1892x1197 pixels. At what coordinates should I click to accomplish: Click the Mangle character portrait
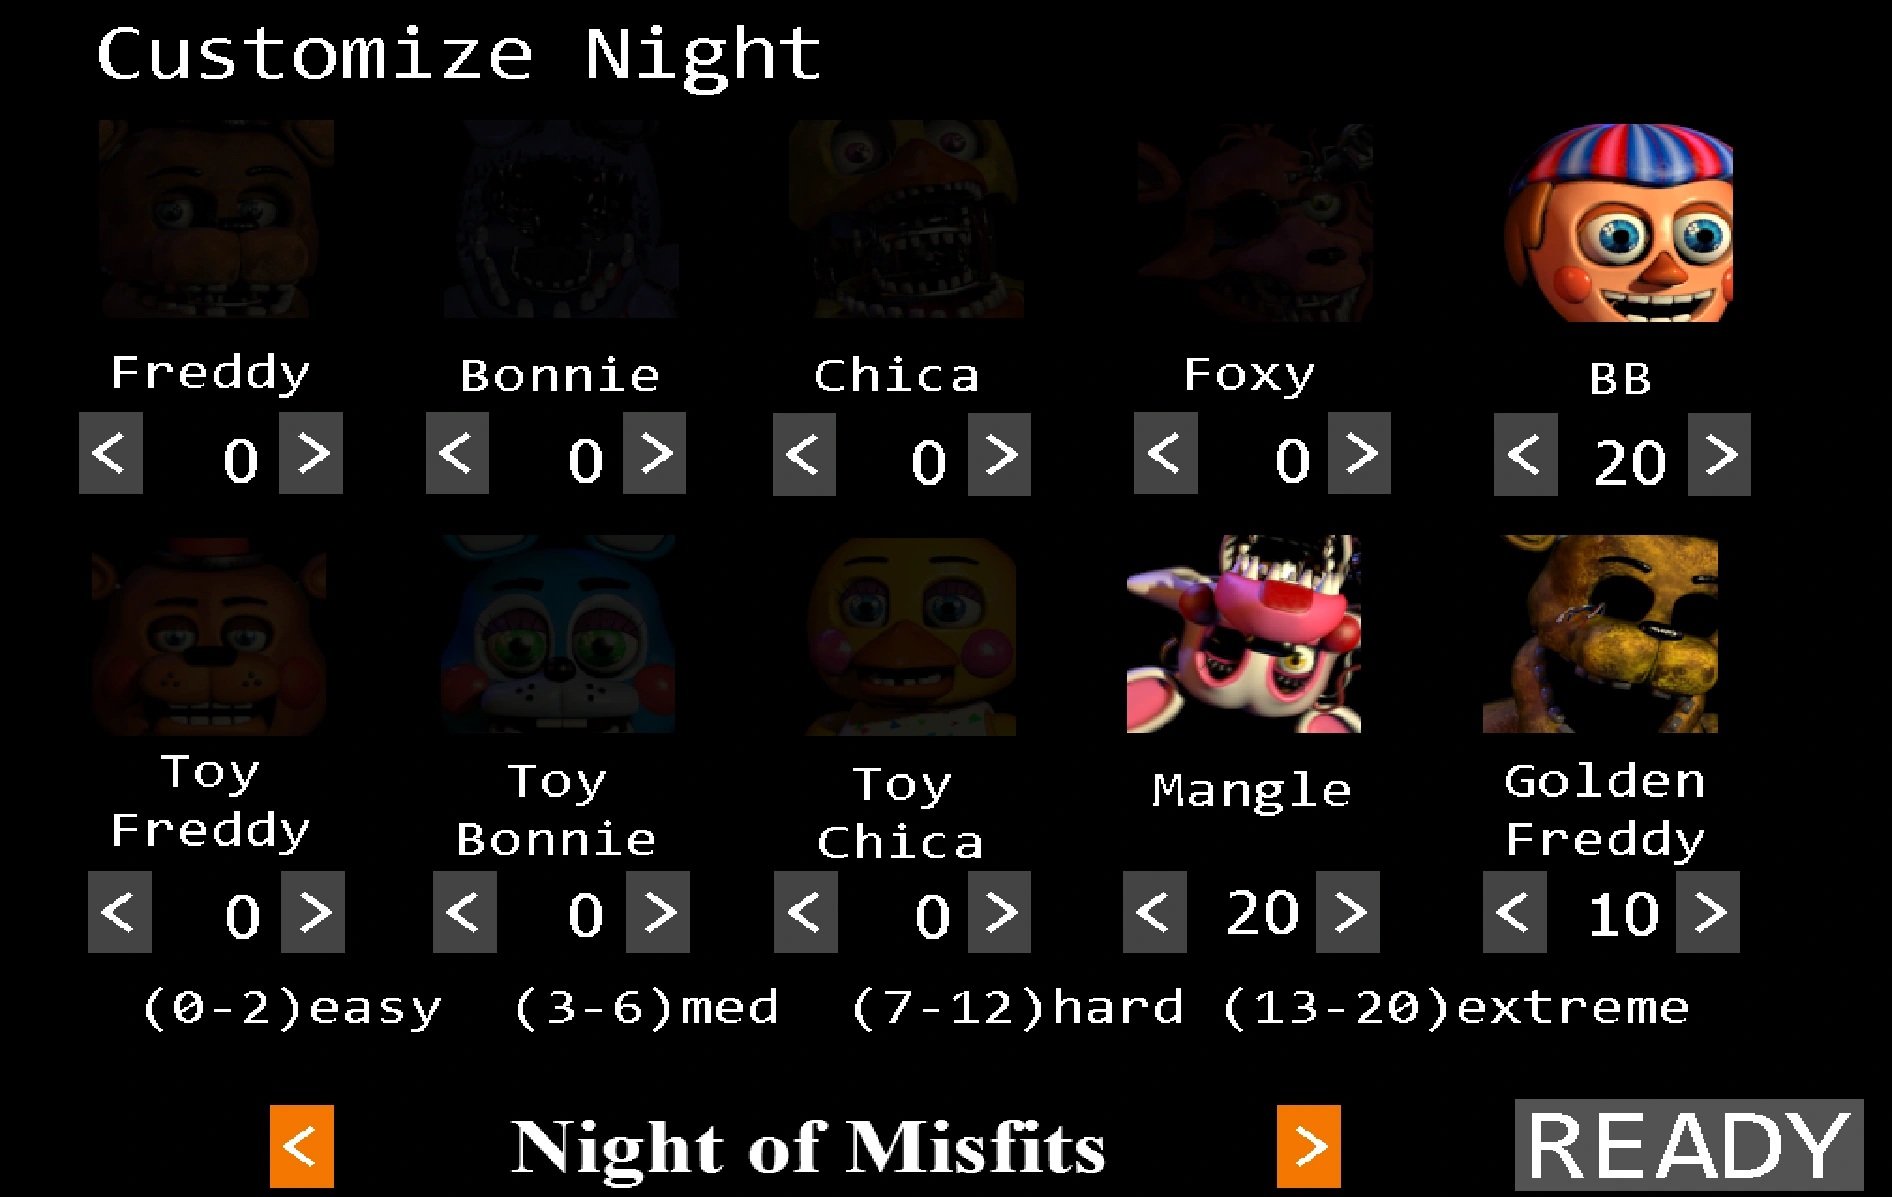(1243, 634)
